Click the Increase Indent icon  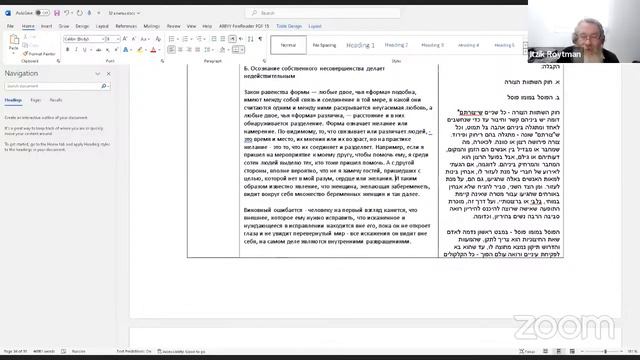223,39
